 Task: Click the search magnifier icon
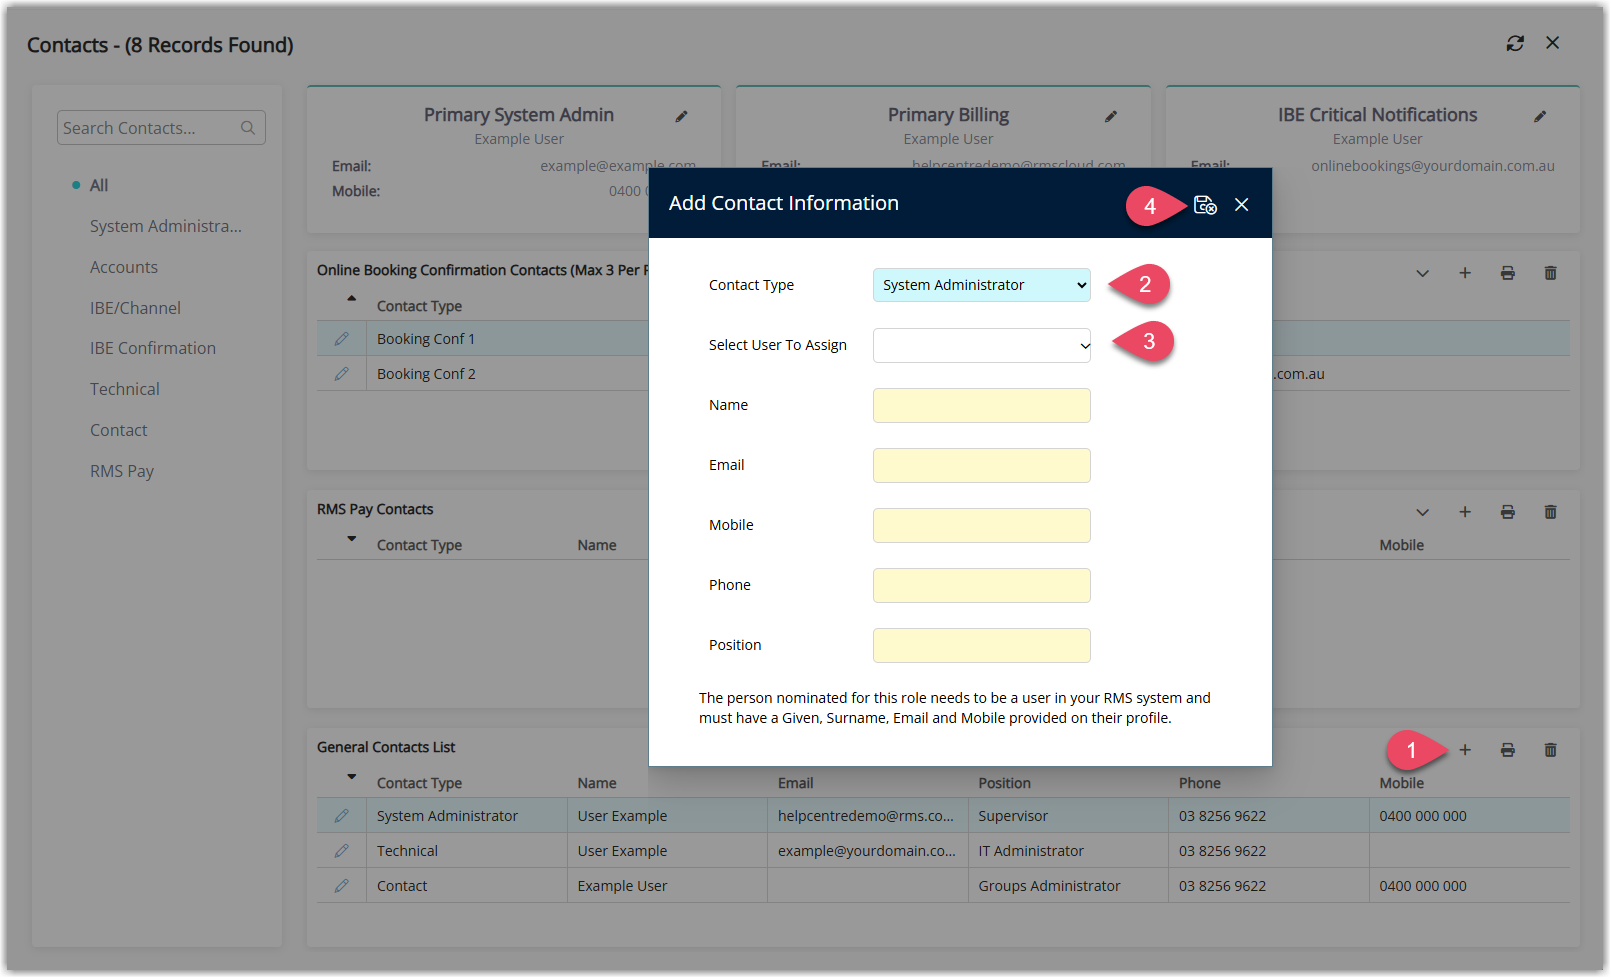(248, 128)
